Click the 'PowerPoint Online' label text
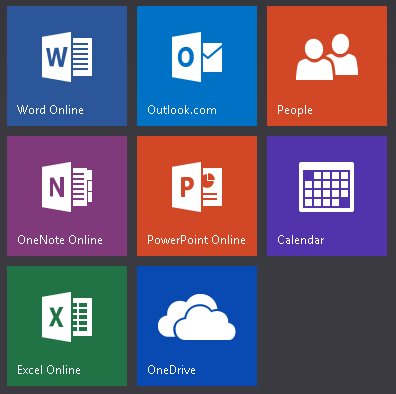Image resolution: width=396 pixels, height=394 pixels. click(x=196, y=240)
